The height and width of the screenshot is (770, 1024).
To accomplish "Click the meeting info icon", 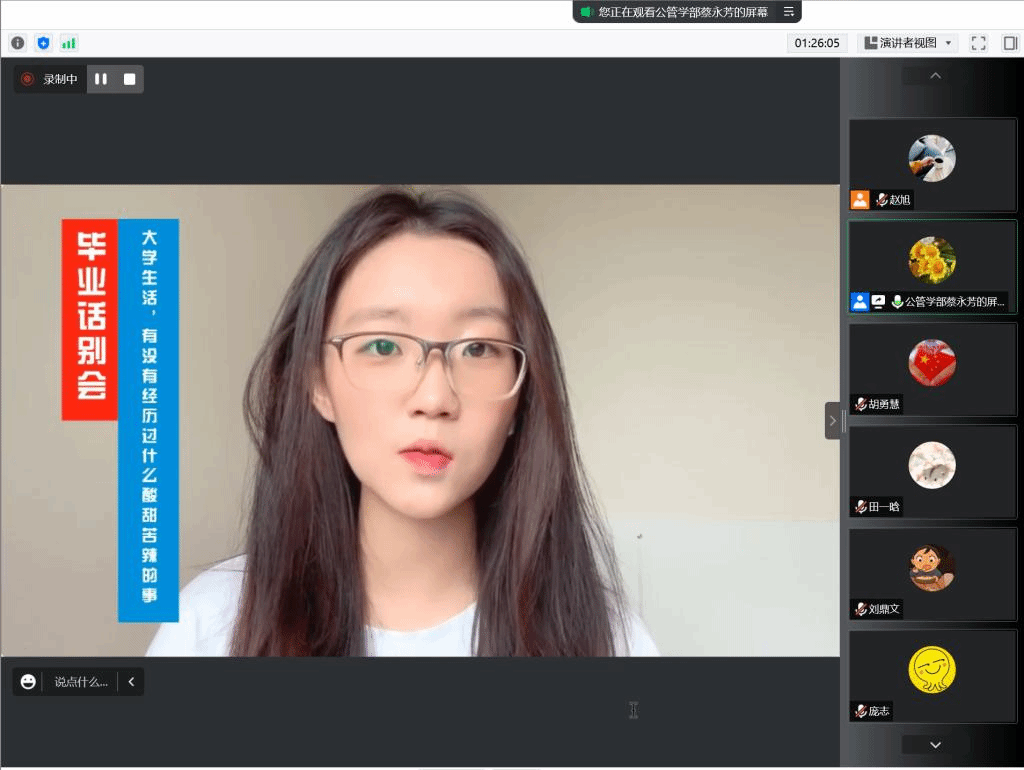I will 17,43.
